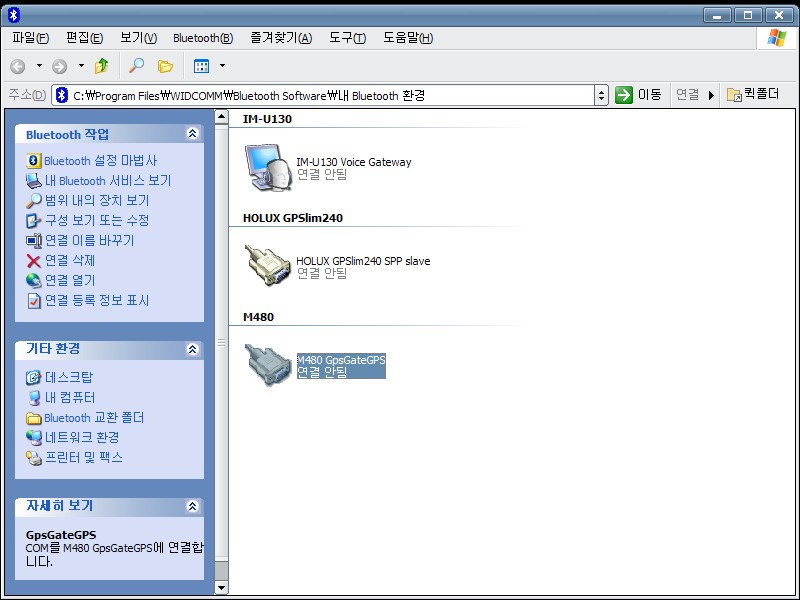Open the Forward button history dropdown arrow

tap(81, 66)
